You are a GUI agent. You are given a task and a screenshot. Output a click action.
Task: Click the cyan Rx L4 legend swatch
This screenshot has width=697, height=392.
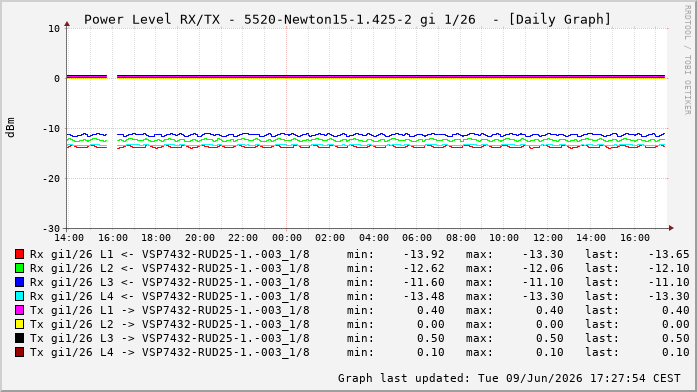pyautogui.click(x=19, y=296)
